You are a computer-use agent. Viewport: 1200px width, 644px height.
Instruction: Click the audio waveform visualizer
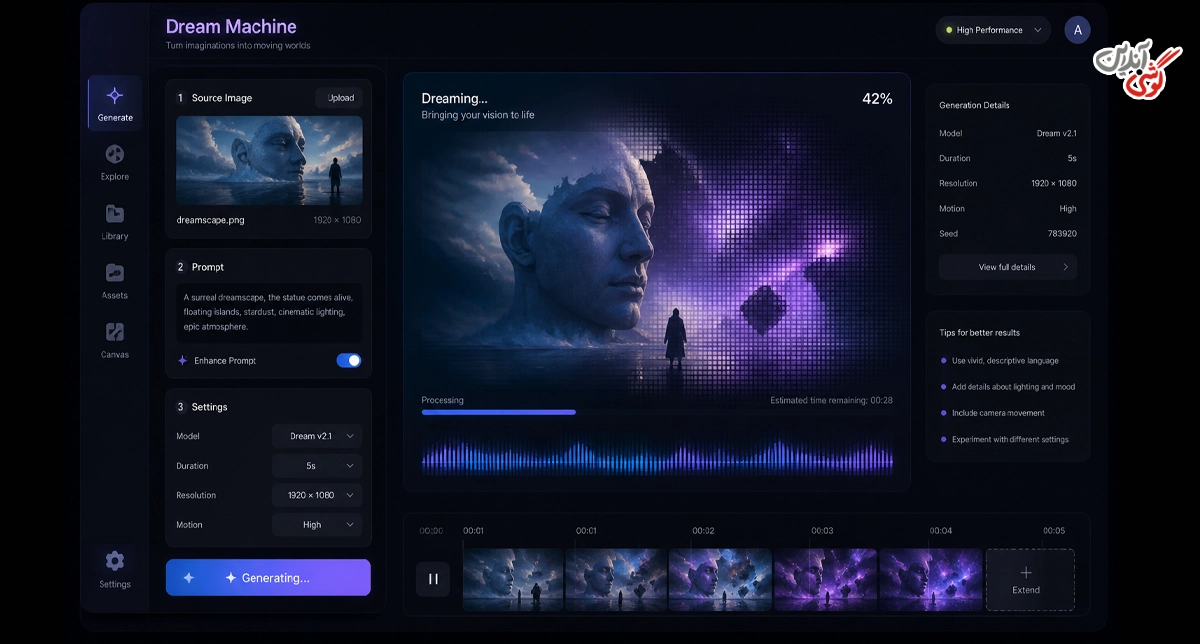(657, 457)
